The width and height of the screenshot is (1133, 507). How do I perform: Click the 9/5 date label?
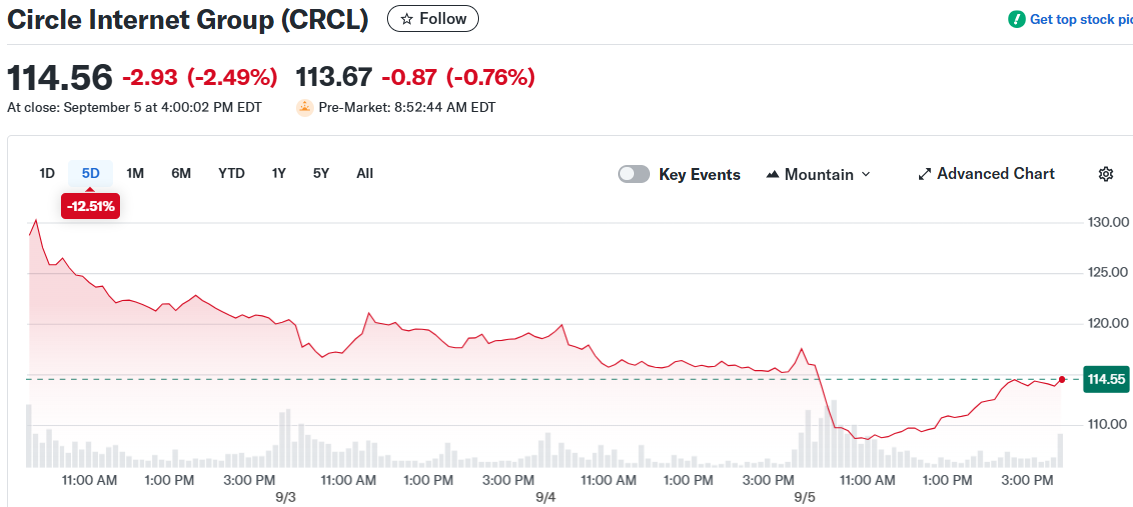[804, 497]
